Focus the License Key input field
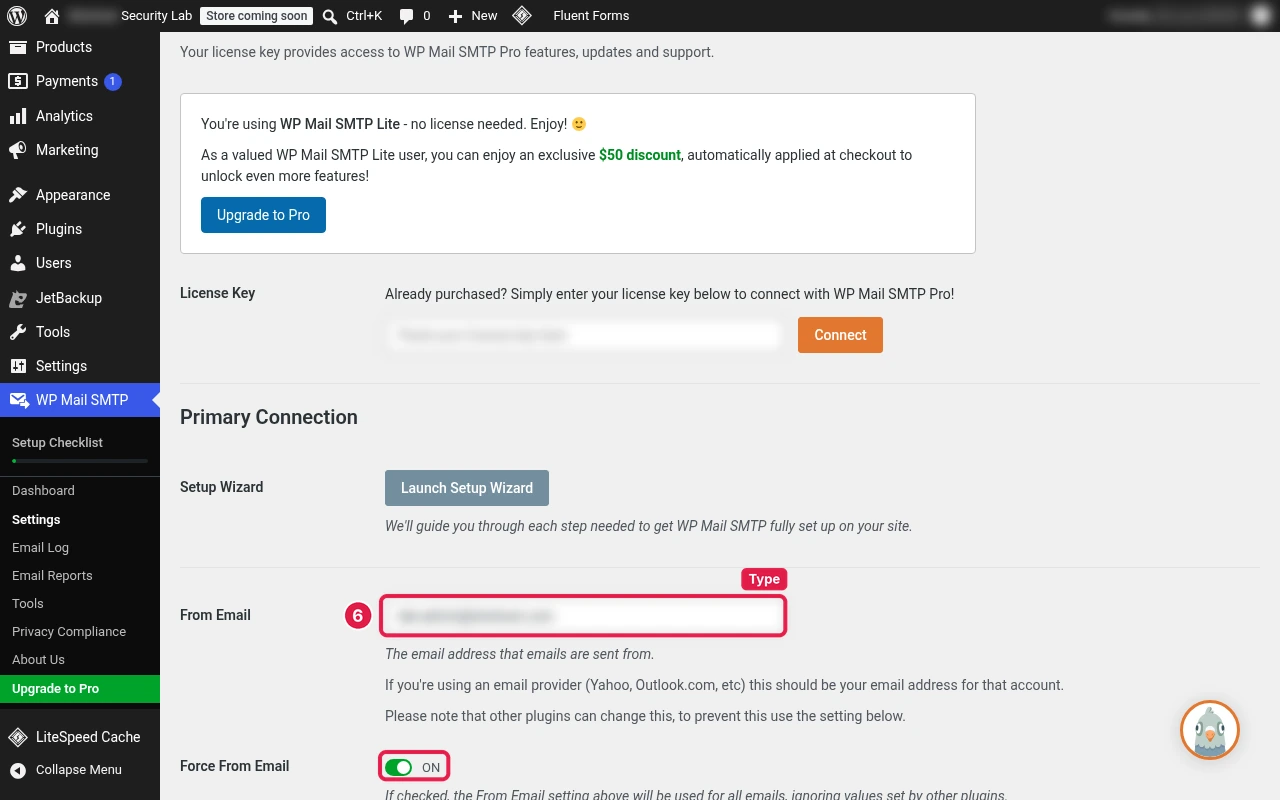 [583, 335]
